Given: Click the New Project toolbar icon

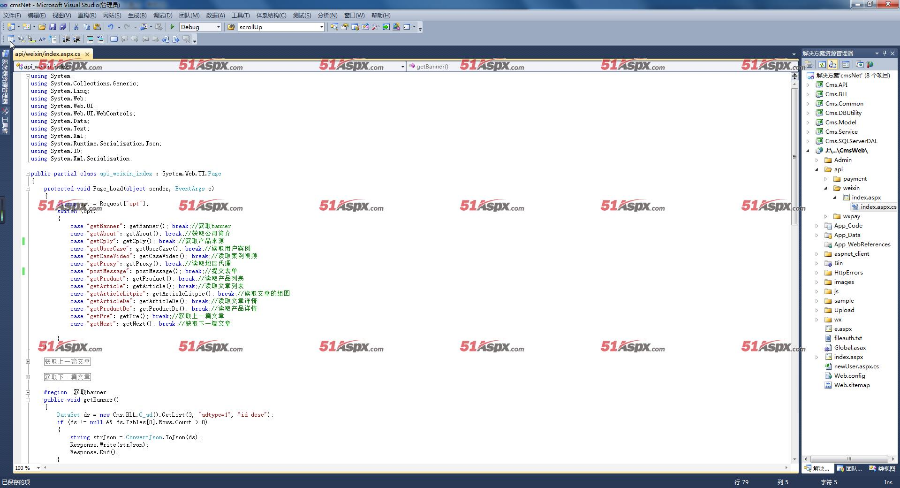Looking at the screenshot, I should [11, 27].
